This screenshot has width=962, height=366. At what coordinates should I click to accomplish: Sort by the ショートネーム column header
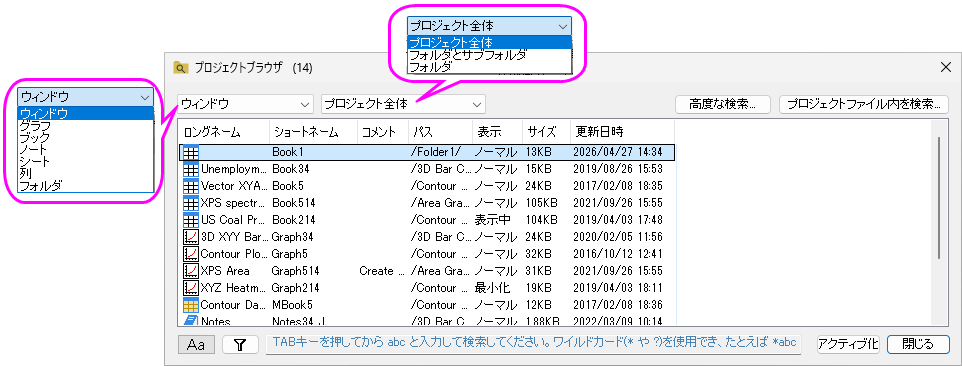[314, 131]
